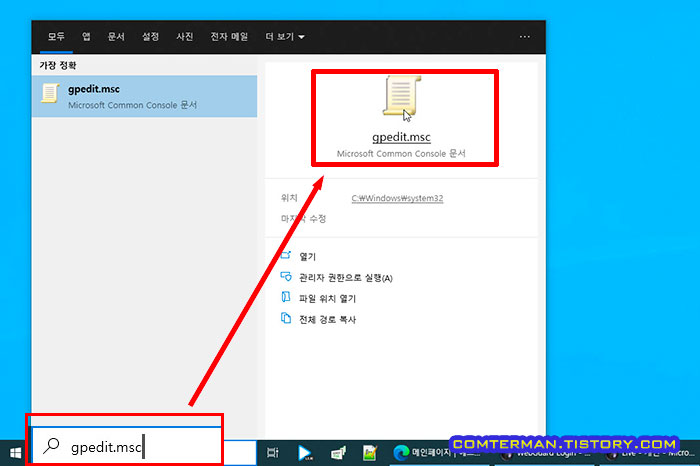Image resolution: width=700 pixels, height=466 pixels.
Task: Open the Windows Start button
Action: pos(16,453)
